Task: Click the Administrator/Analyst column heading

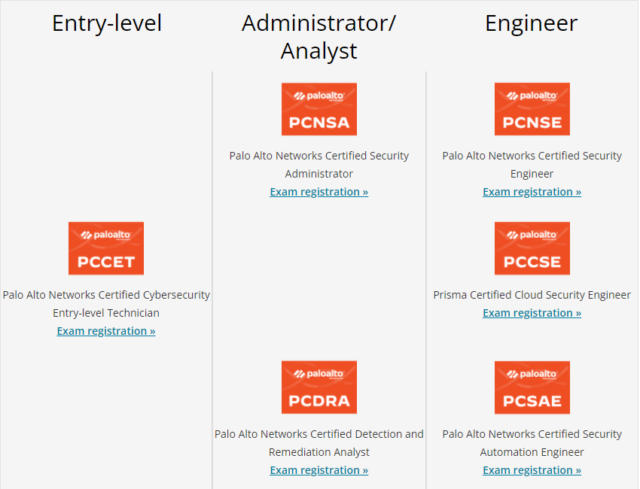Action: (x=319, y=36)
